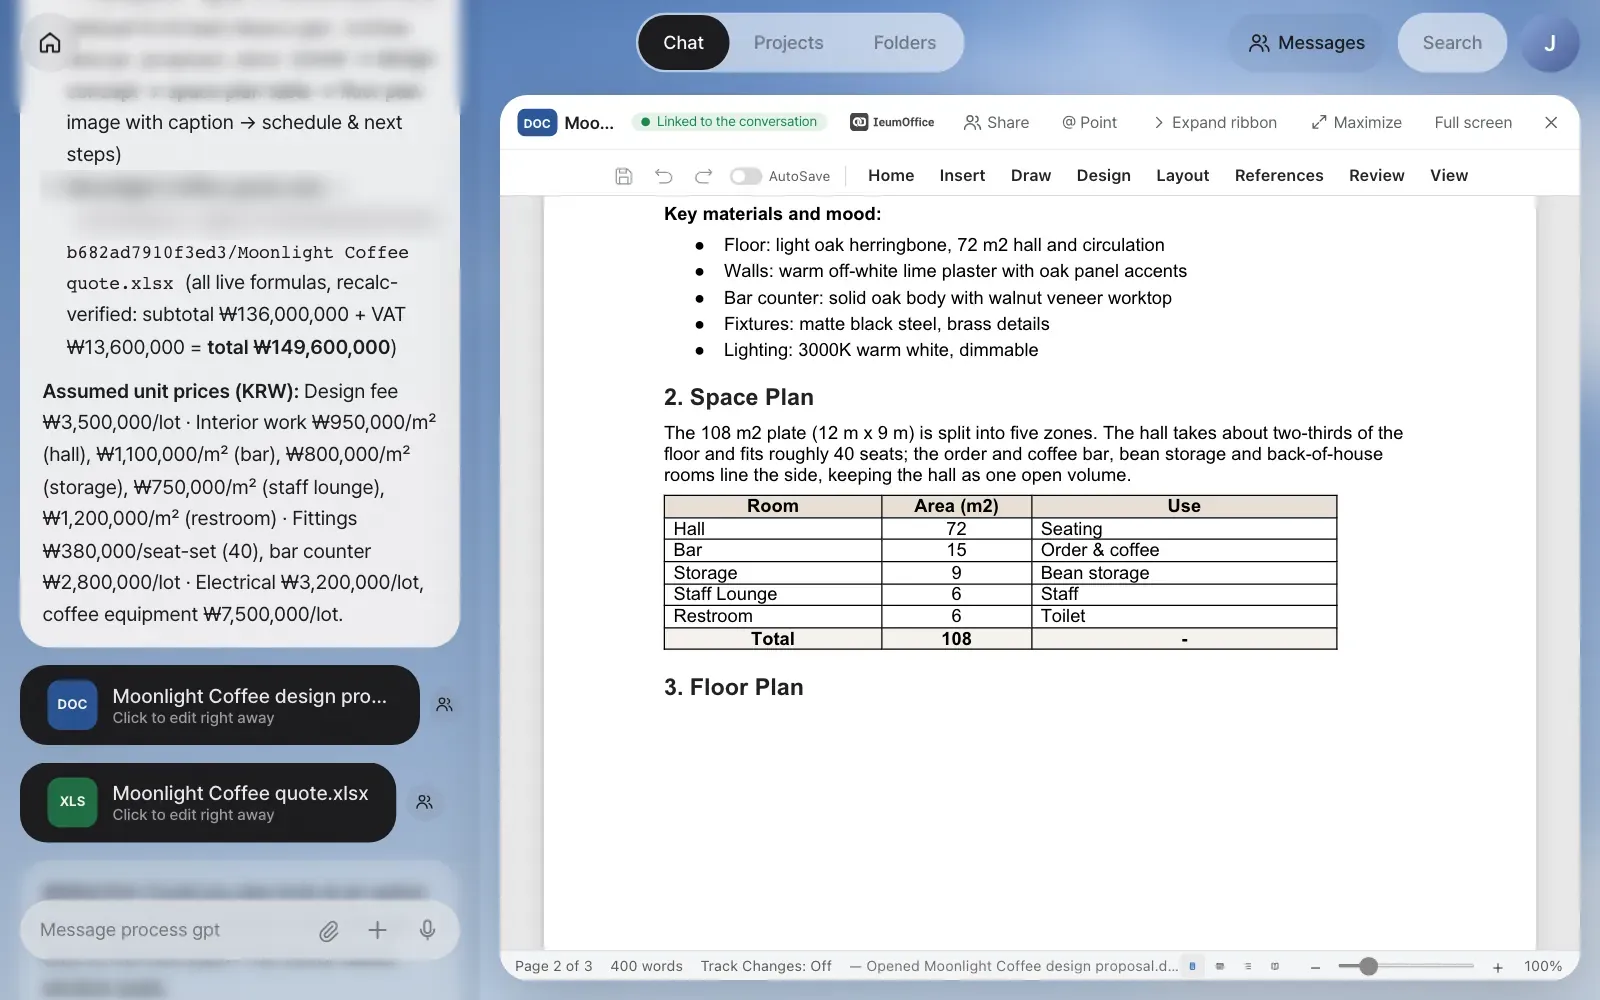Open Moonlight Coffee quote.xlsx card
Image resolution: width=1600 pixels, height=1000 pixels.
(x=208, y=802)
